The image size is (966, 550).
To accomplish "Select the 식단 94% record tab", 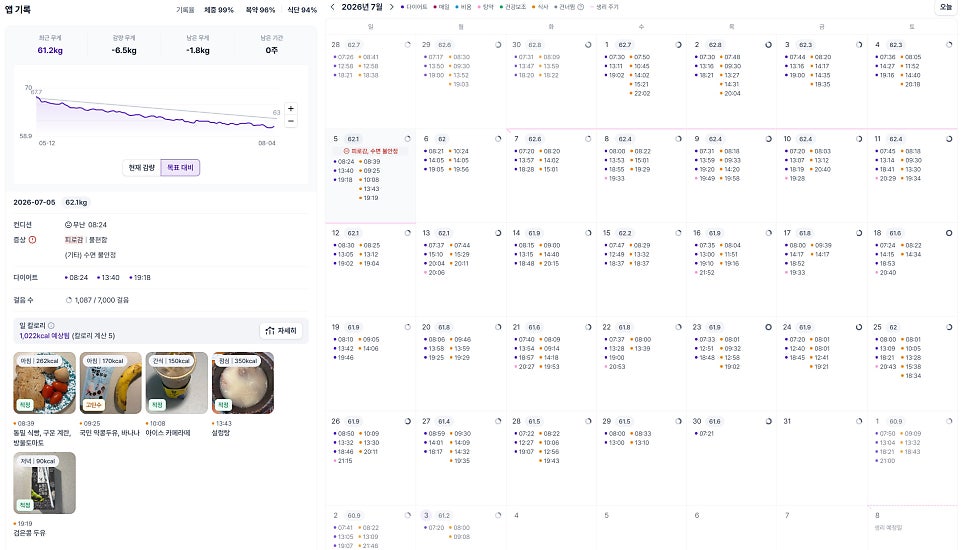I will [x=302, y=10].
